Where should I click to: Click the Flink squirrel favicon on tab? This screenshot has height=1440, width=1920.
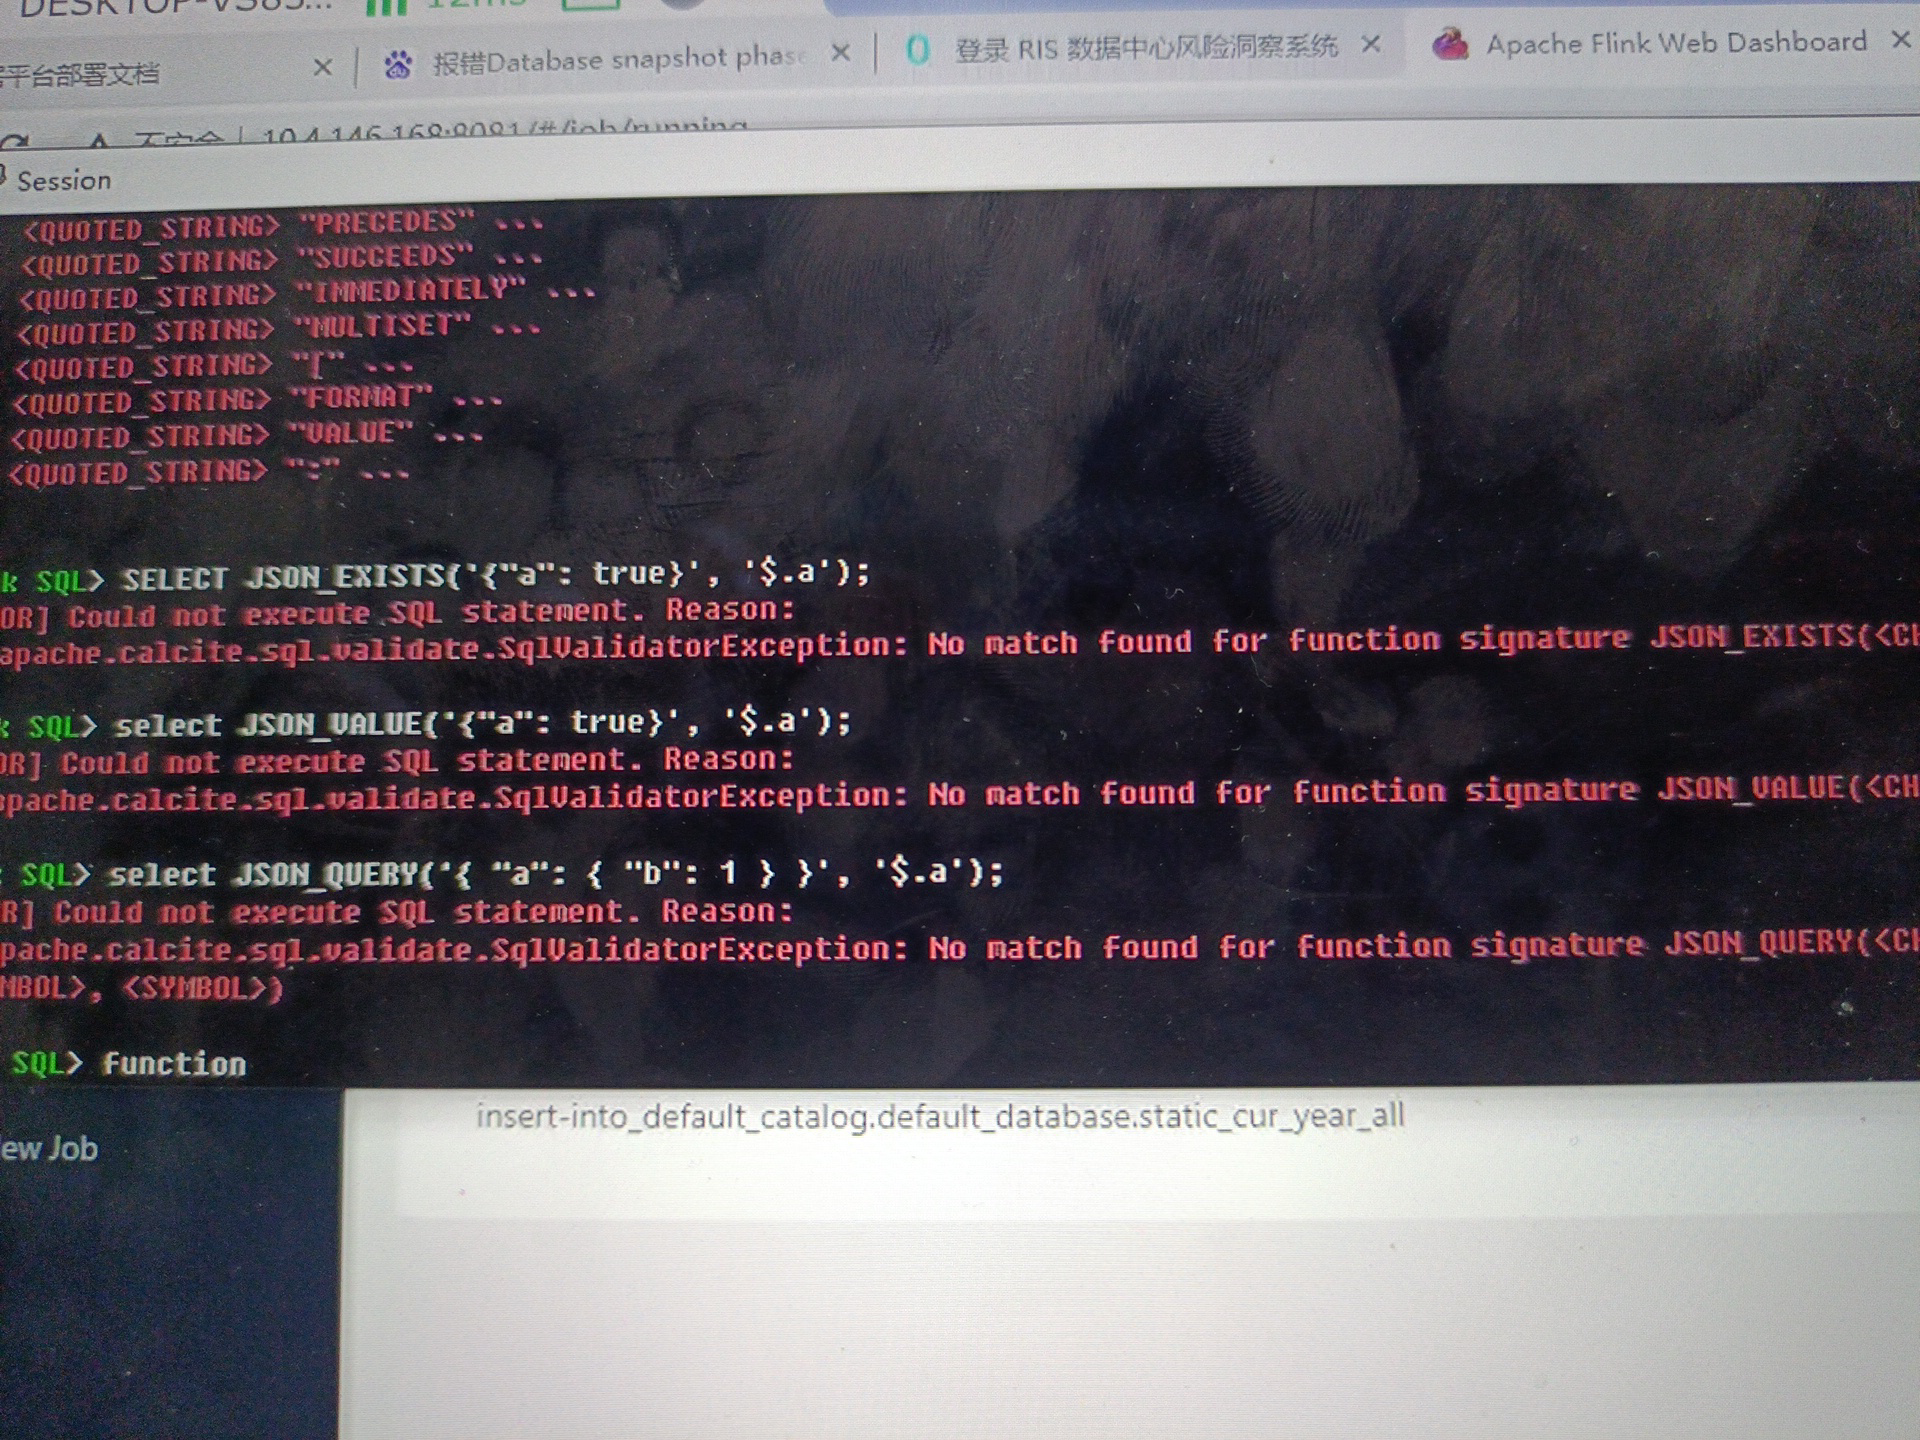click(x=1450, y=44)
